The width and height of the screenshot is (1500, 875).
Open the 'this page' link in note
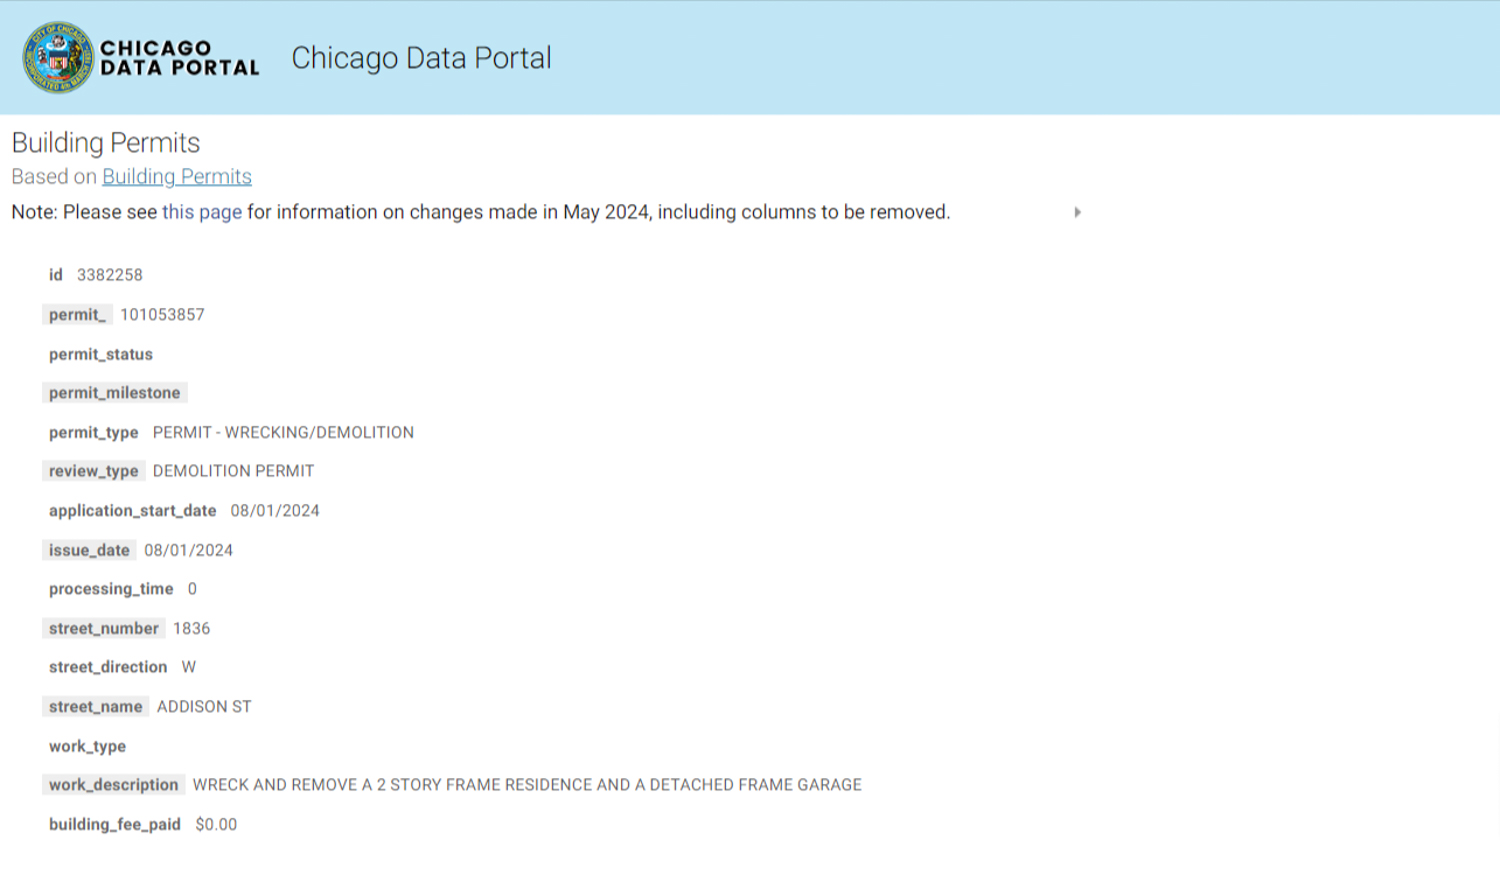coord(202,212)
